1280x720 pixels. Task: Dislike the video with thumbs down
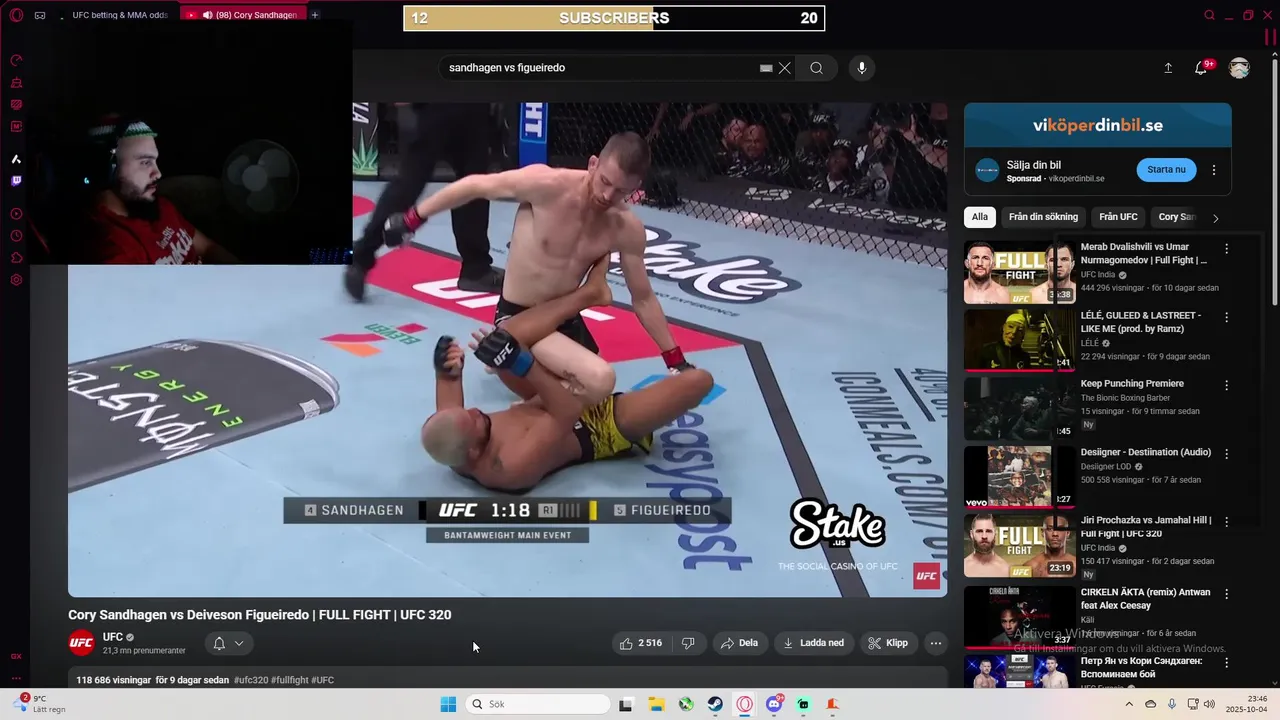click(688, 643)
